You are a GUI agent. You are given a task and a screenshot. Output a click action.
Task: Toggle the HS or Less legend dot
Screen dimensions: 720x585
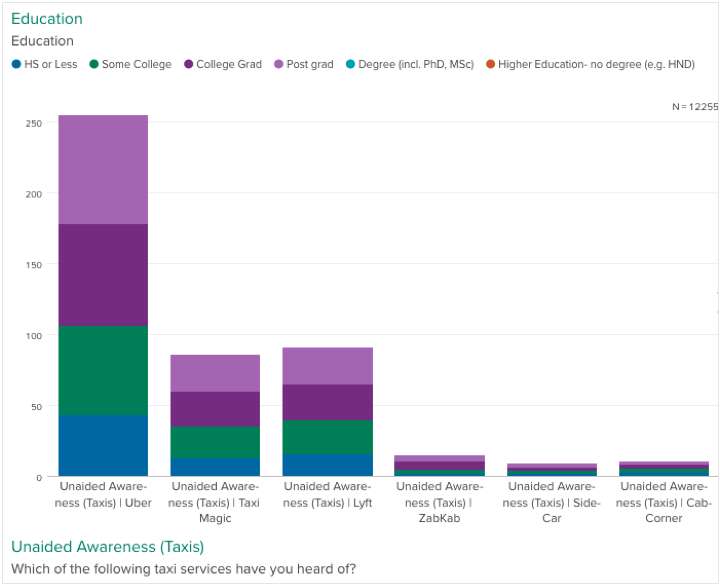[17, 64]
